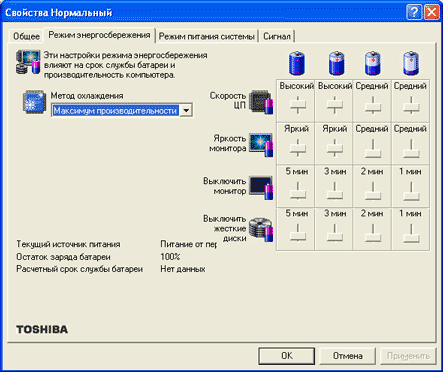
Task: Adjust the first CPU speed Высокий slider
Action: (298, 104)
